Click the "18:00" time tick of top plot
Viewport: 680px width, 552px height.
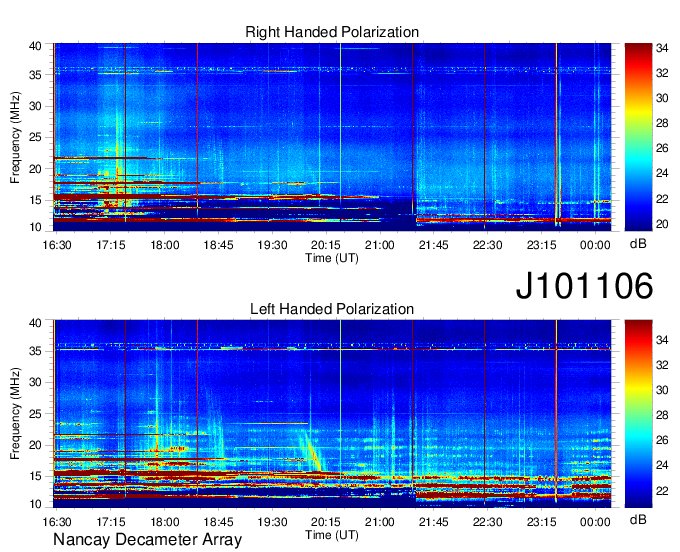(x=165, y=245)
